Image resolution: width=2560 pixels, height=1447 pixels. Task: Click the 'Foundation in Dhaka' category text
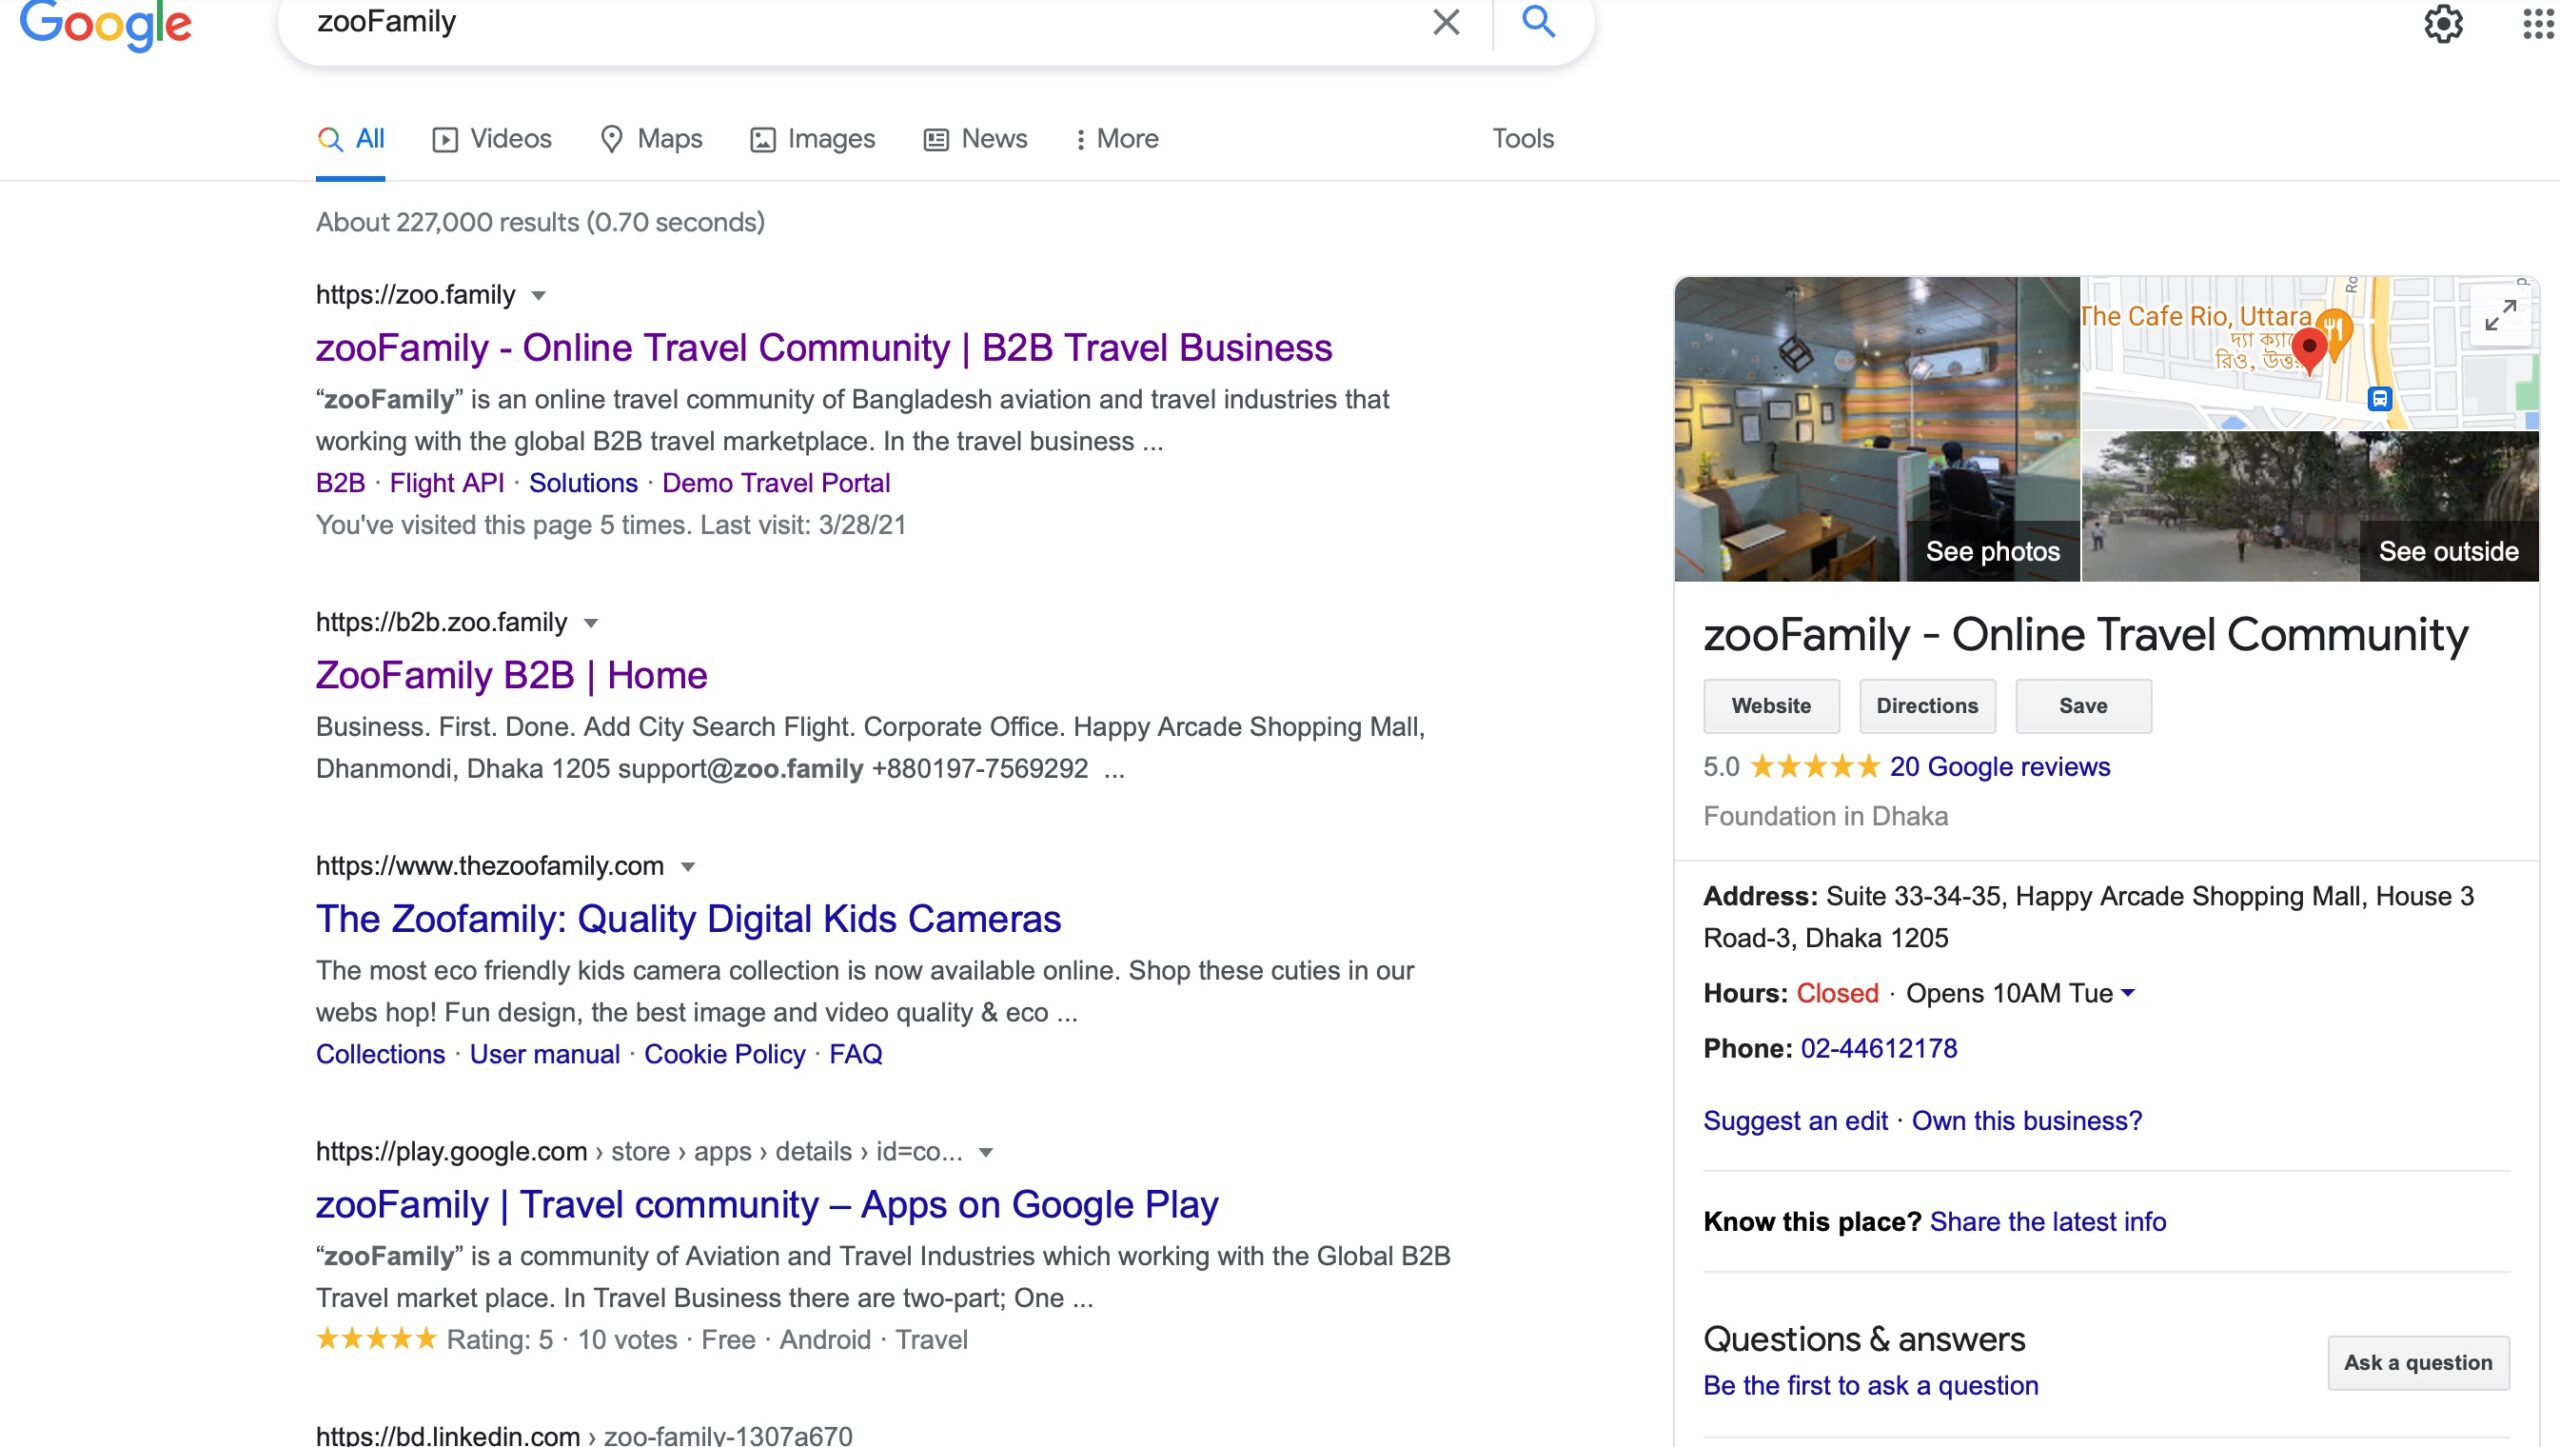pyautogui.click(x=1826, y=817)
